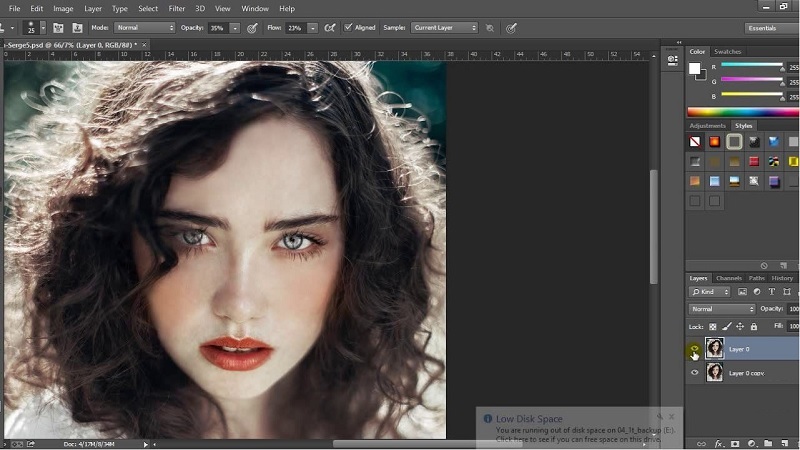The width and height of the screenshot is (800, 450).
Task: Select the type layer filter icon
Action: coord(771,292)
